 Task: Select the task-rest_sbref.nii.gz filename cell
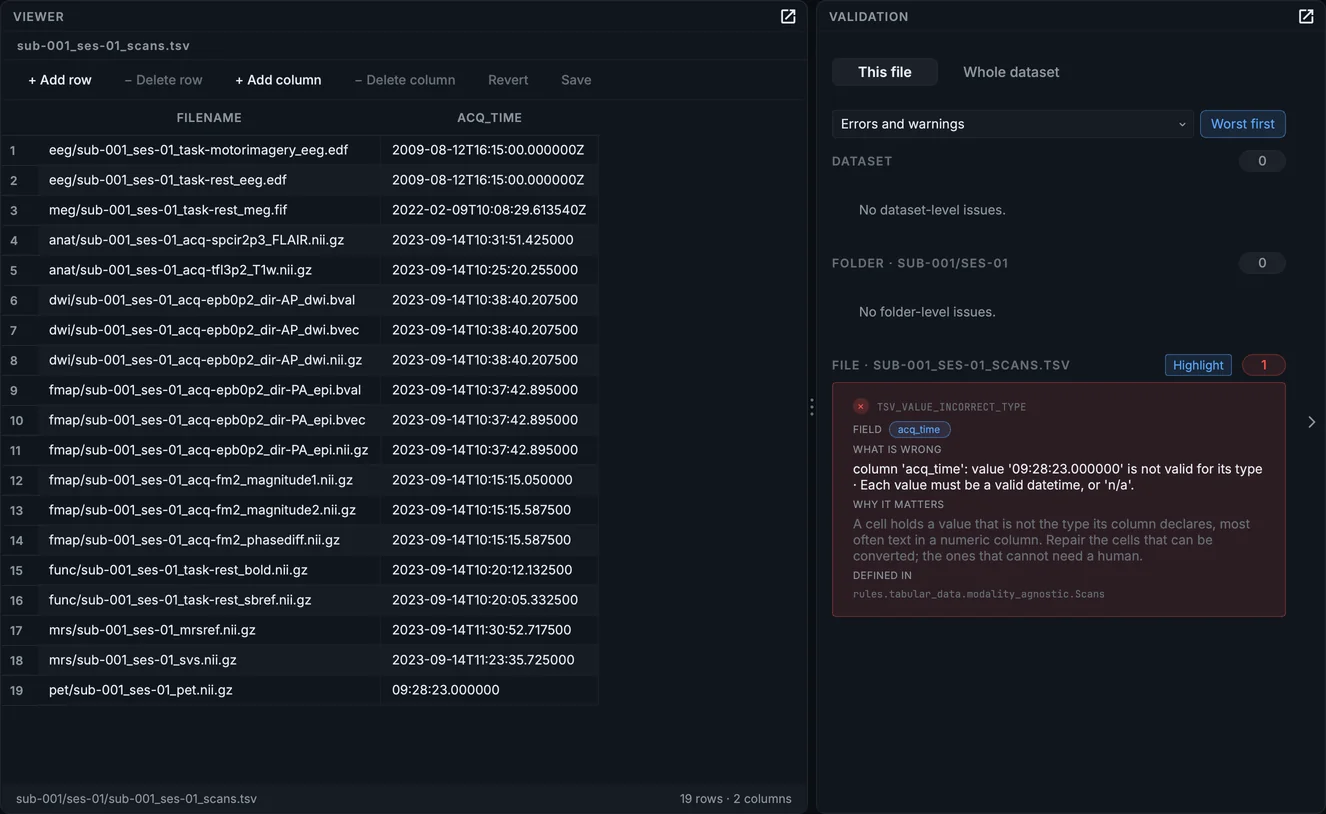coord(209,600)
